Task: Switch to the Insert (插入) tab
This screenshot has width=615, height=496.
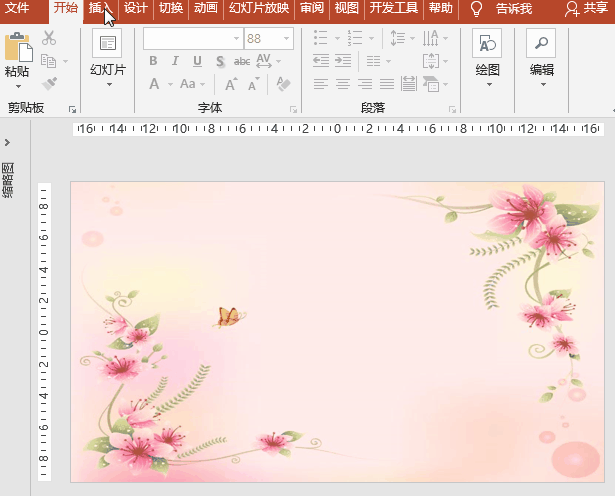Action: pos(100,8)
